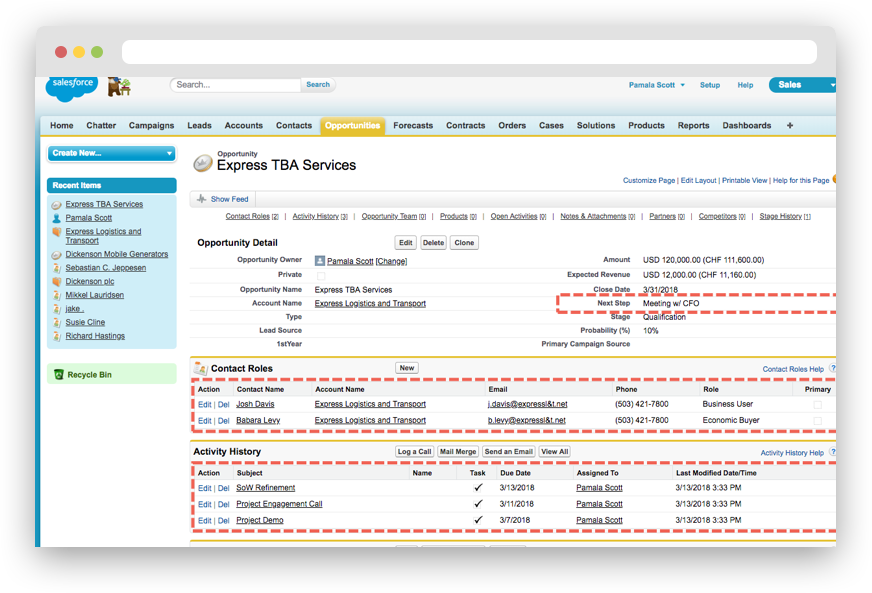Open the Reports tab

pyautogui.click(x=696, y=125)
